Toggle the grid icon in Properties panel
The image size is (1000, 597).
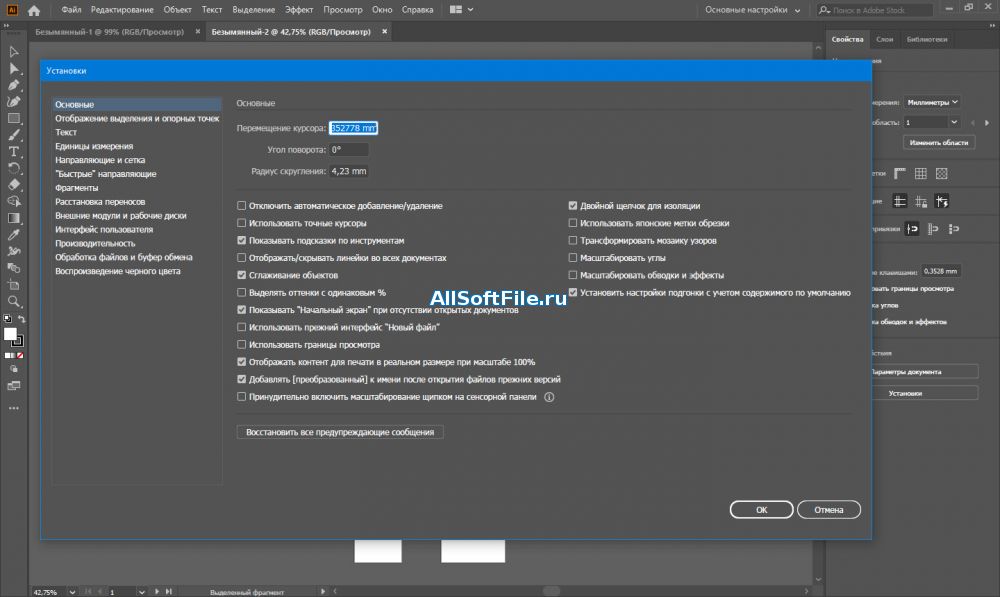pos(920,174)
